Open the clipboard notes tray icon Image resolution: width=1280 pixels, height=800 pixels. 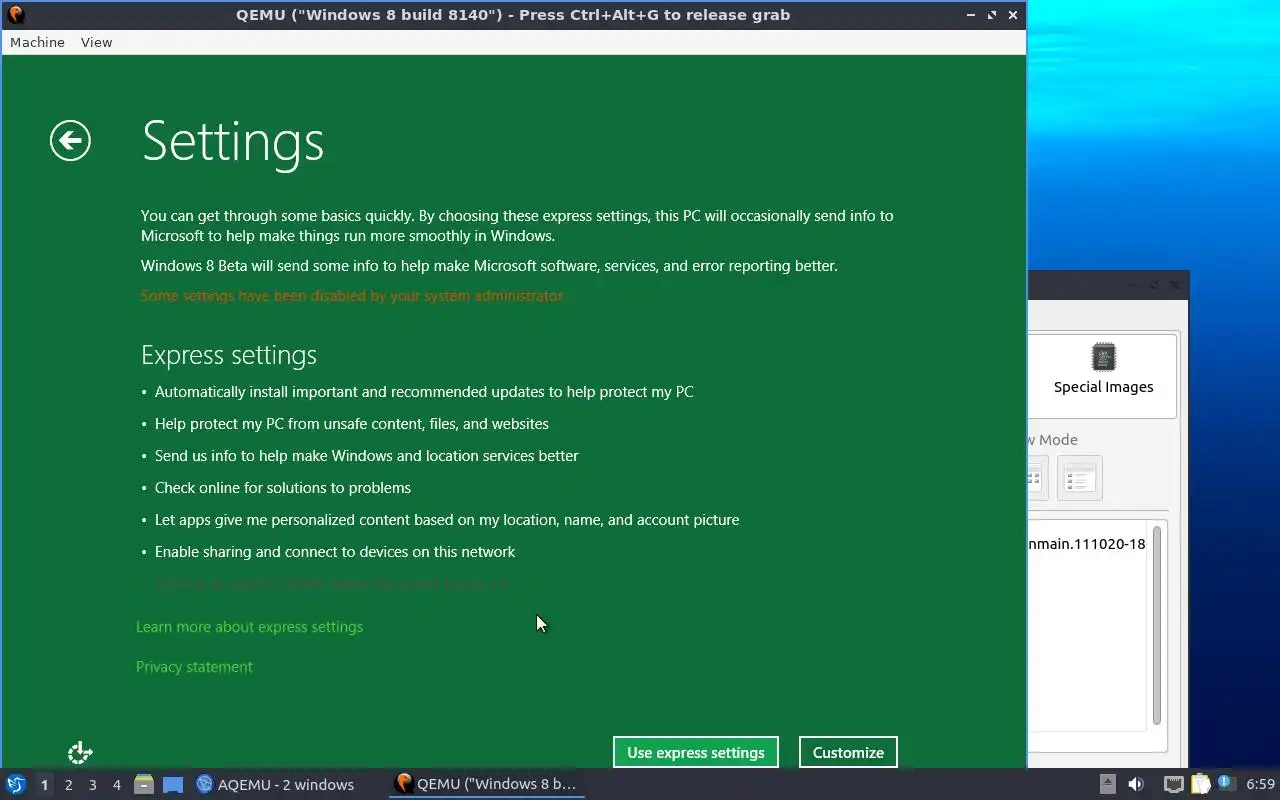click(1200, 785)
